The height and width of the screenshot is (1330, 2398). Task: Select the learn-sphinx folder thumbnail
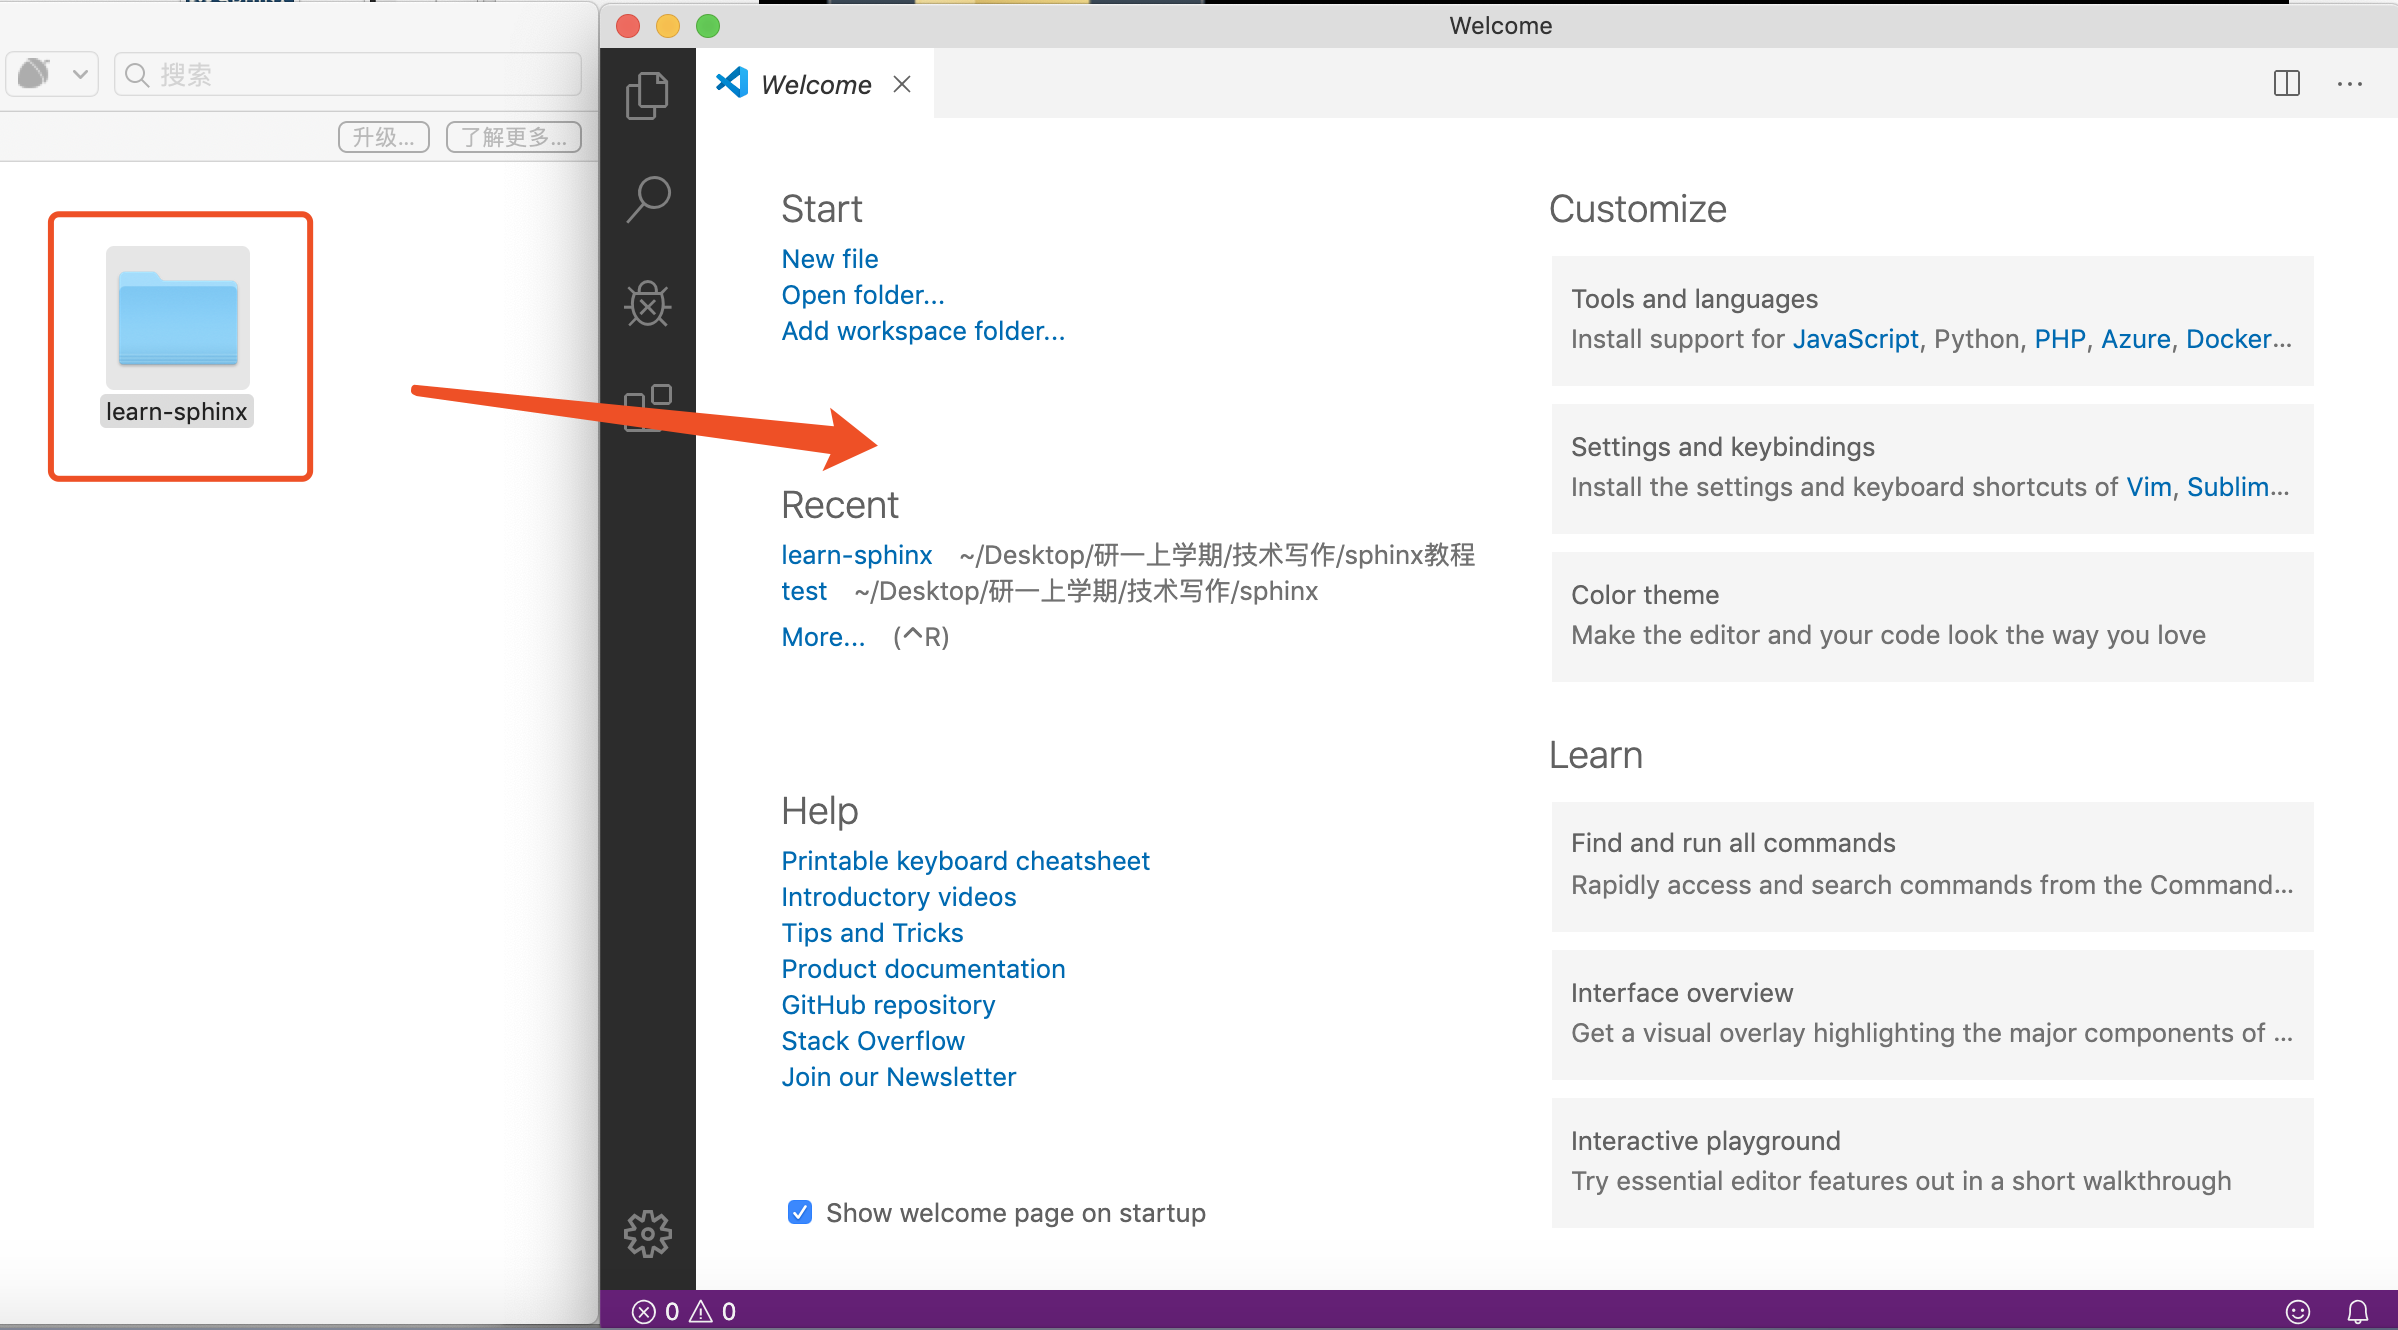pyautogui.click(x=178, y=318)
